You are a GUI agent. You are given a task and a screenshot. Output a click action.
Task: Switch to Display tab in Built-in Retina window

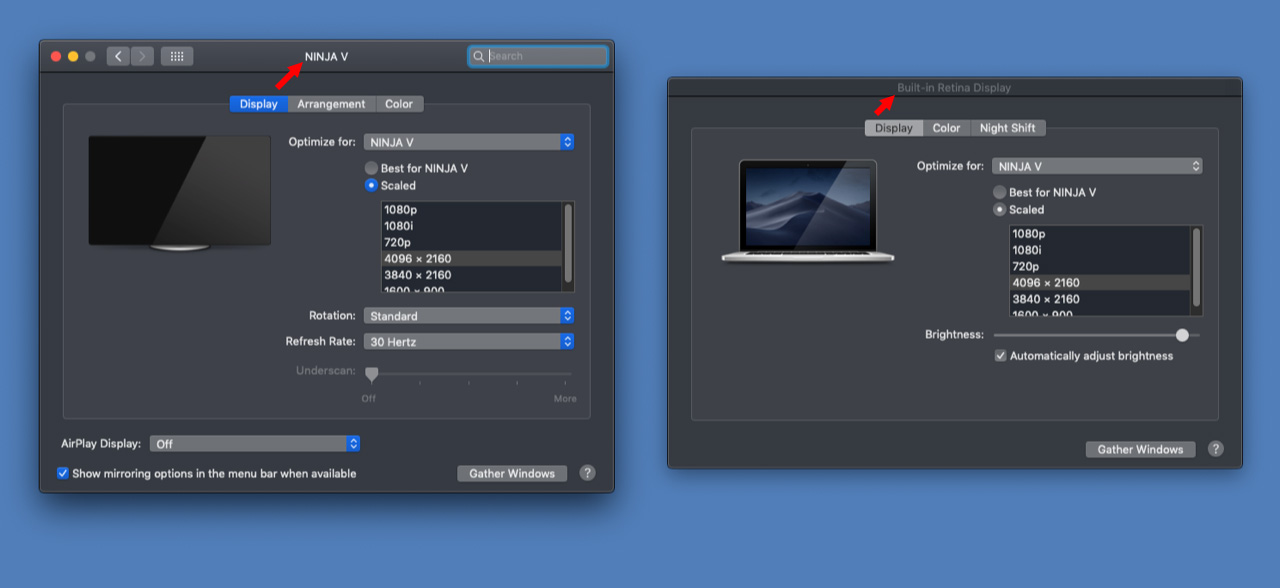tap(894, 128)
